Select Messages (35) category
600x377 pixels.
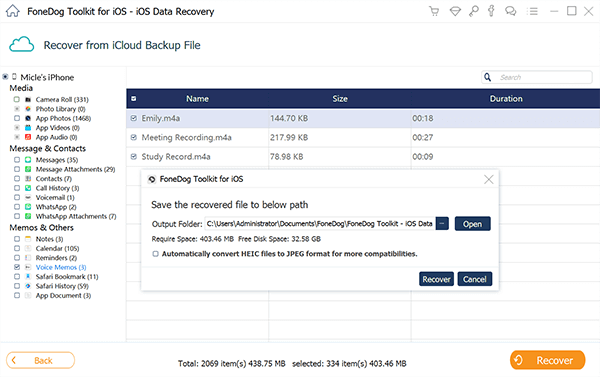[x=57, y=160]
